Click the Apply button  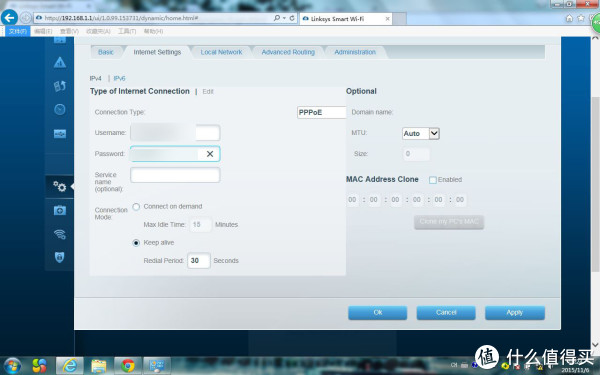click(515, 313)
